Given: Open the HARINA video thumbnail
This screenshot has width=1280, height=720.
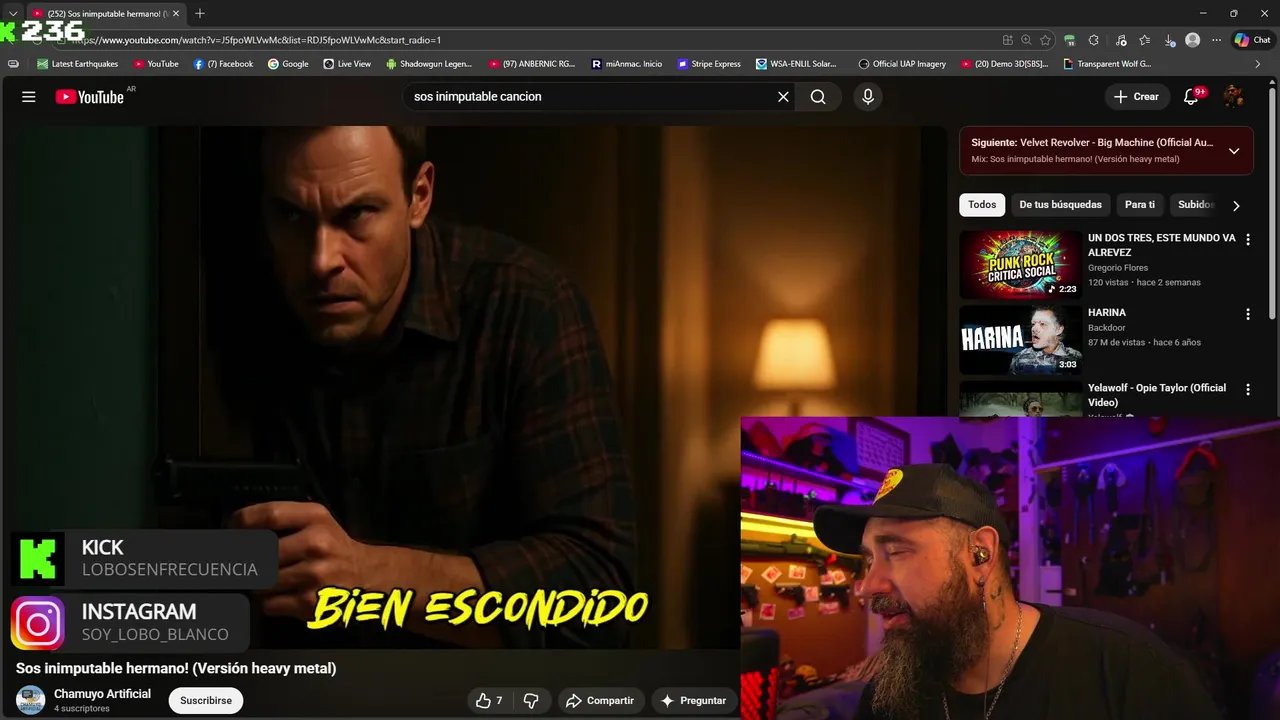Looking at the screenshot, I should 1020,340.
